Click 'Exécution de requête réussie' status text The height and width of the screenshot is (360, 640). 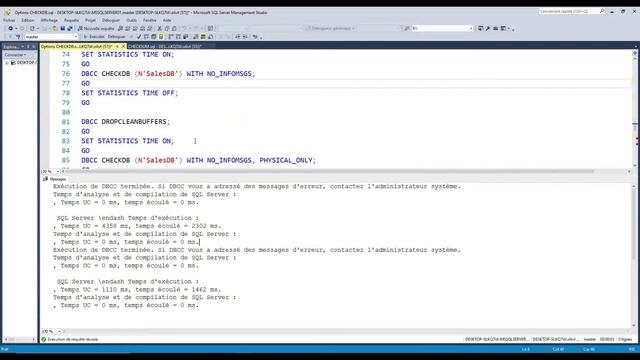click(73, 339)
